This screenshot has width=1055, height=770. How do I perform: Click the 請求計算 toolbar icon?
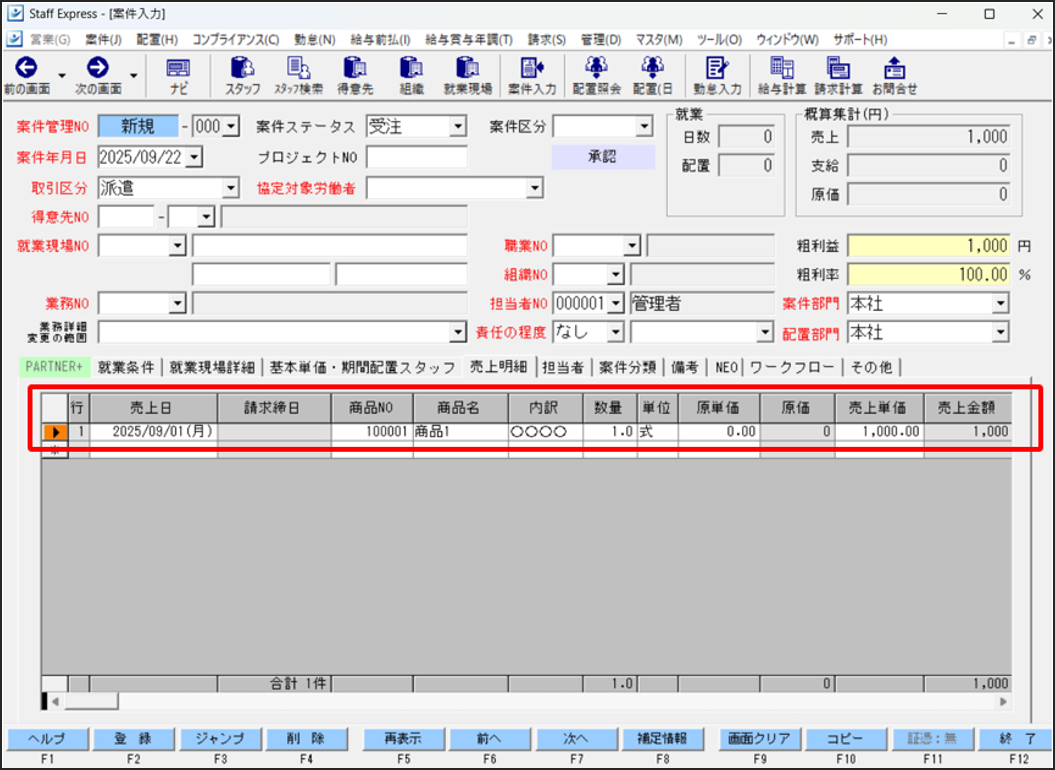pyautogui.click(x=837, y=69)
